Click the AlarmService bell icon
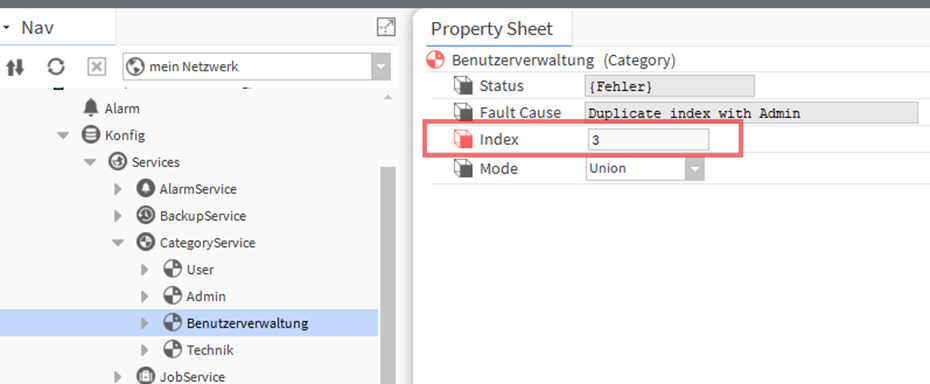This screenshot has width=930, height=384. tap(145, 189)
